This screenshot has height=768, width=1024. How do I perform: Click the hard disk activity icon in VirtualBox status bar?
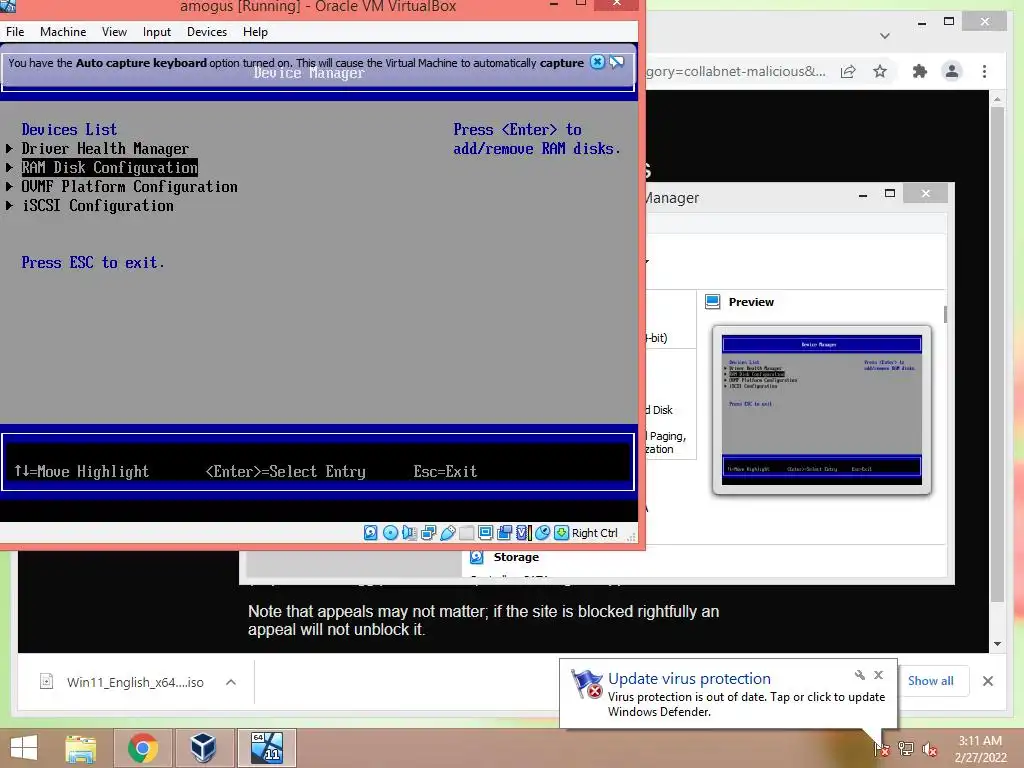pyautogui.click(x=370, y=533)
